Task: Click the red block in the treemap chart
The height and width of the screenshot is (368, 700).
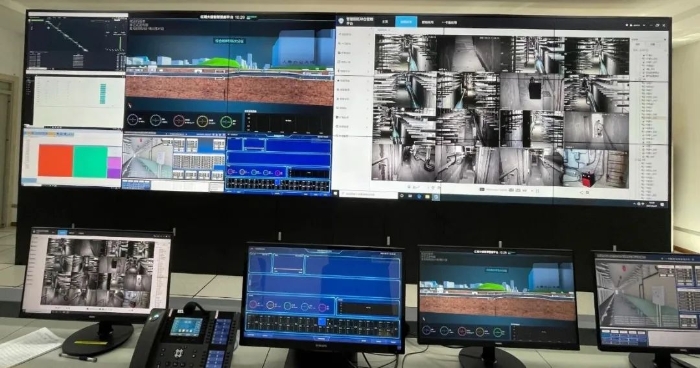Action: pyautogui.click(x=55, y=160)
